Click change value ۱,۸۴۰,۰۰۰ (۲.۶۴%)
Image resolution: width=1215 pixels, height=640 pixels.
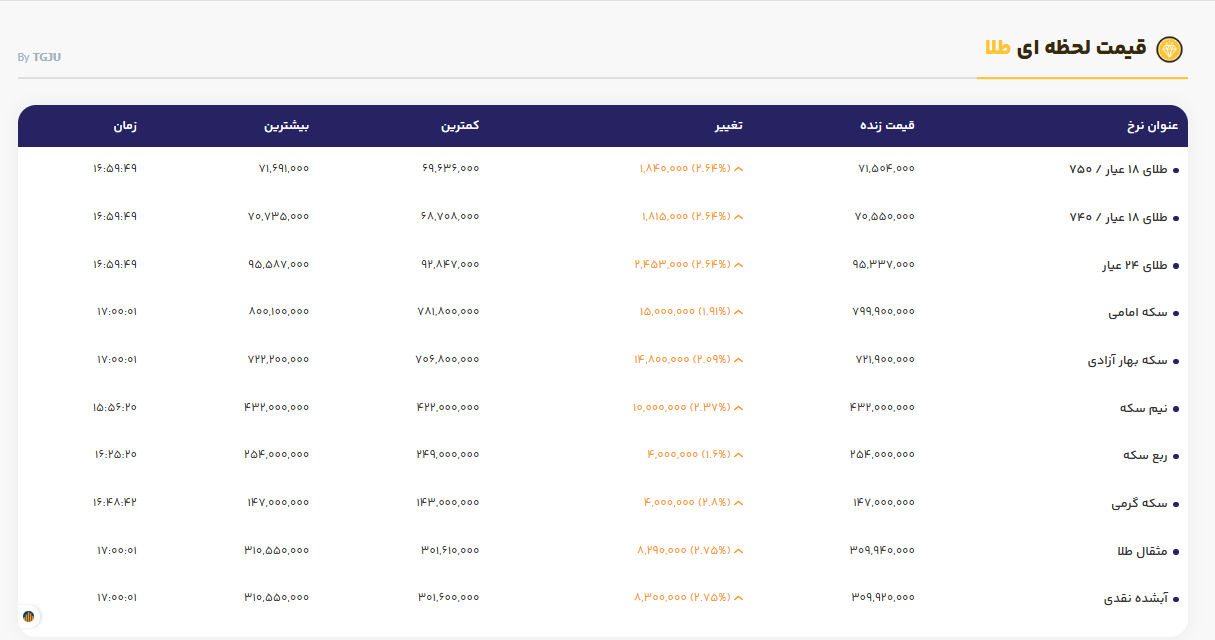pyautogui.click(x=685, y=169)
